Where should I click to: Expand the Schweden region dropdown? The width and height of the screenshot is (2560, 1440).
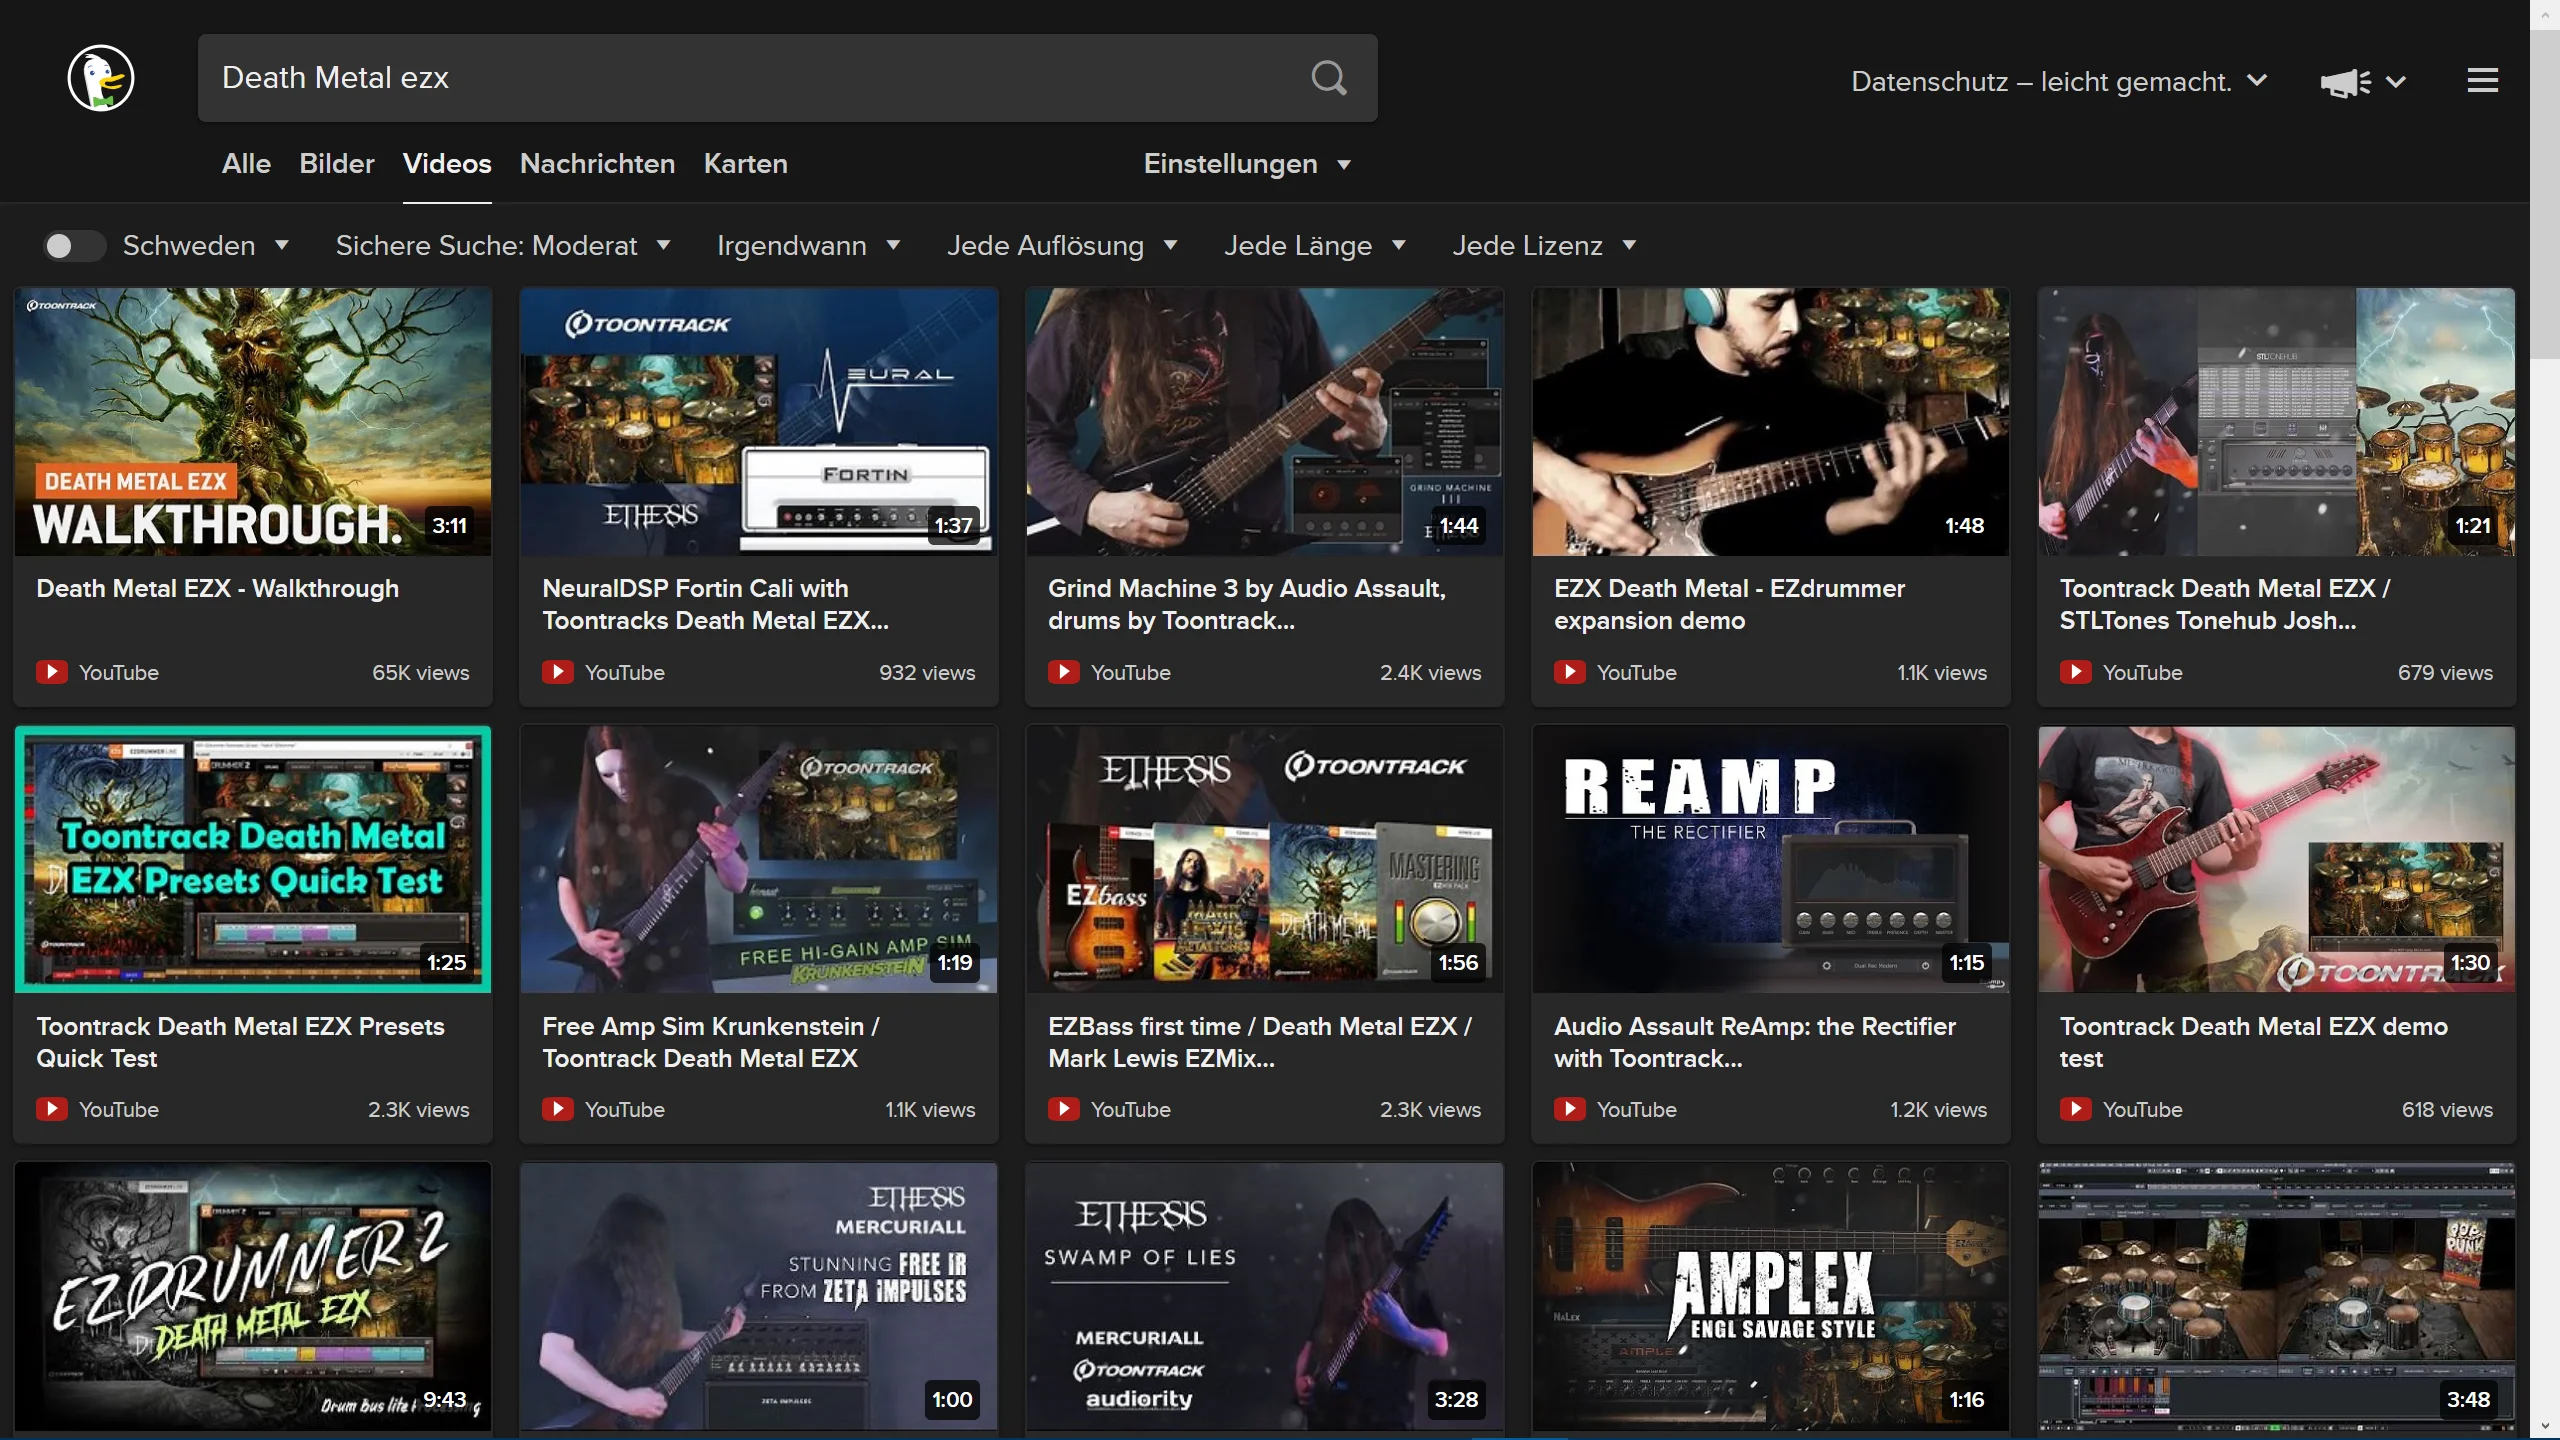tap(206, 246)
